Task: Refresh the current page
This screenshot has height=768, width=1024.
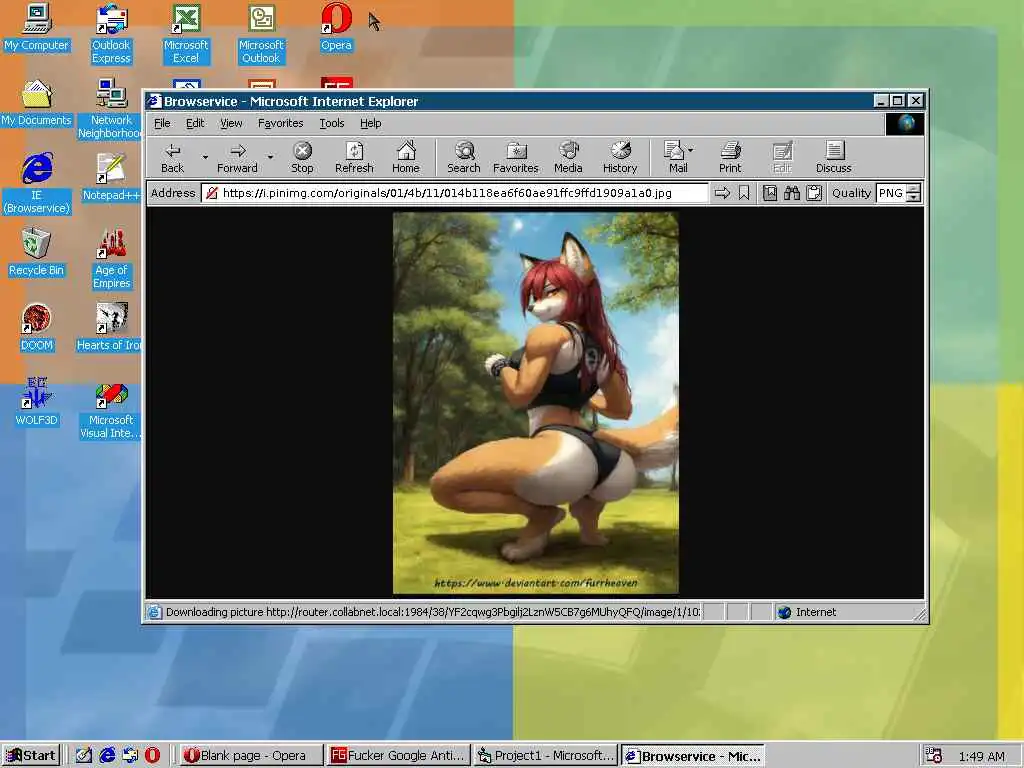Action: (354, 157)
